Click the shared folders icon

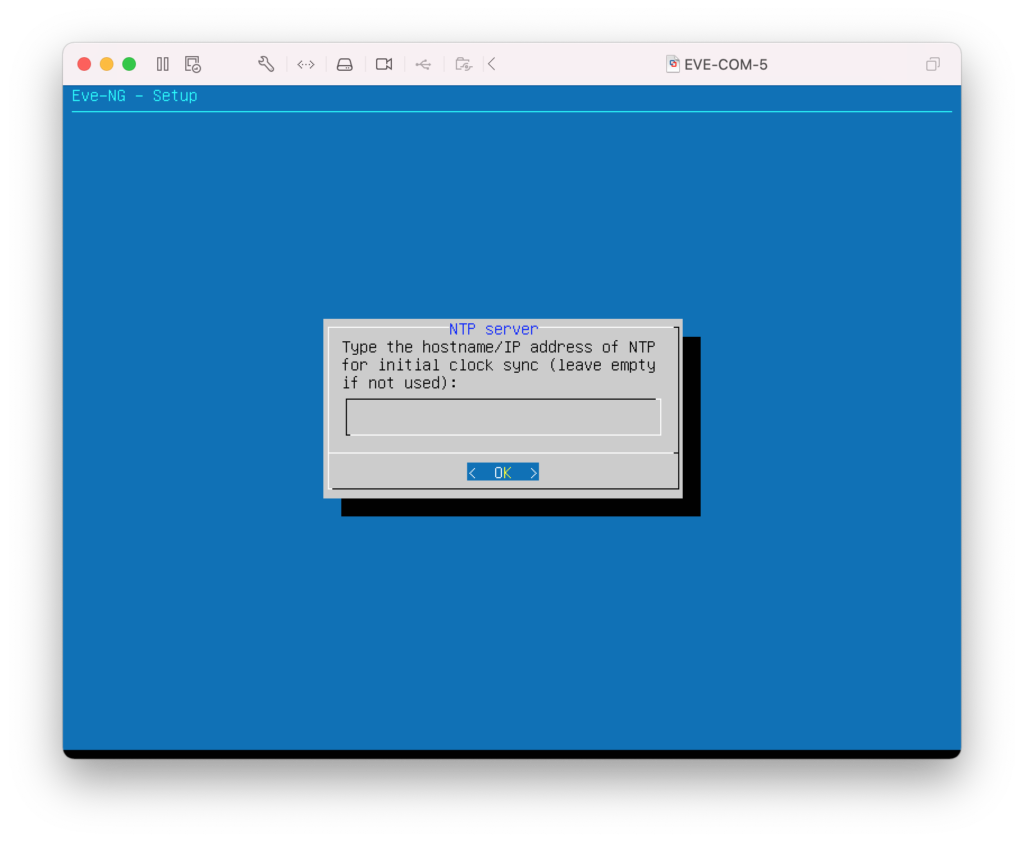(463, 64)
